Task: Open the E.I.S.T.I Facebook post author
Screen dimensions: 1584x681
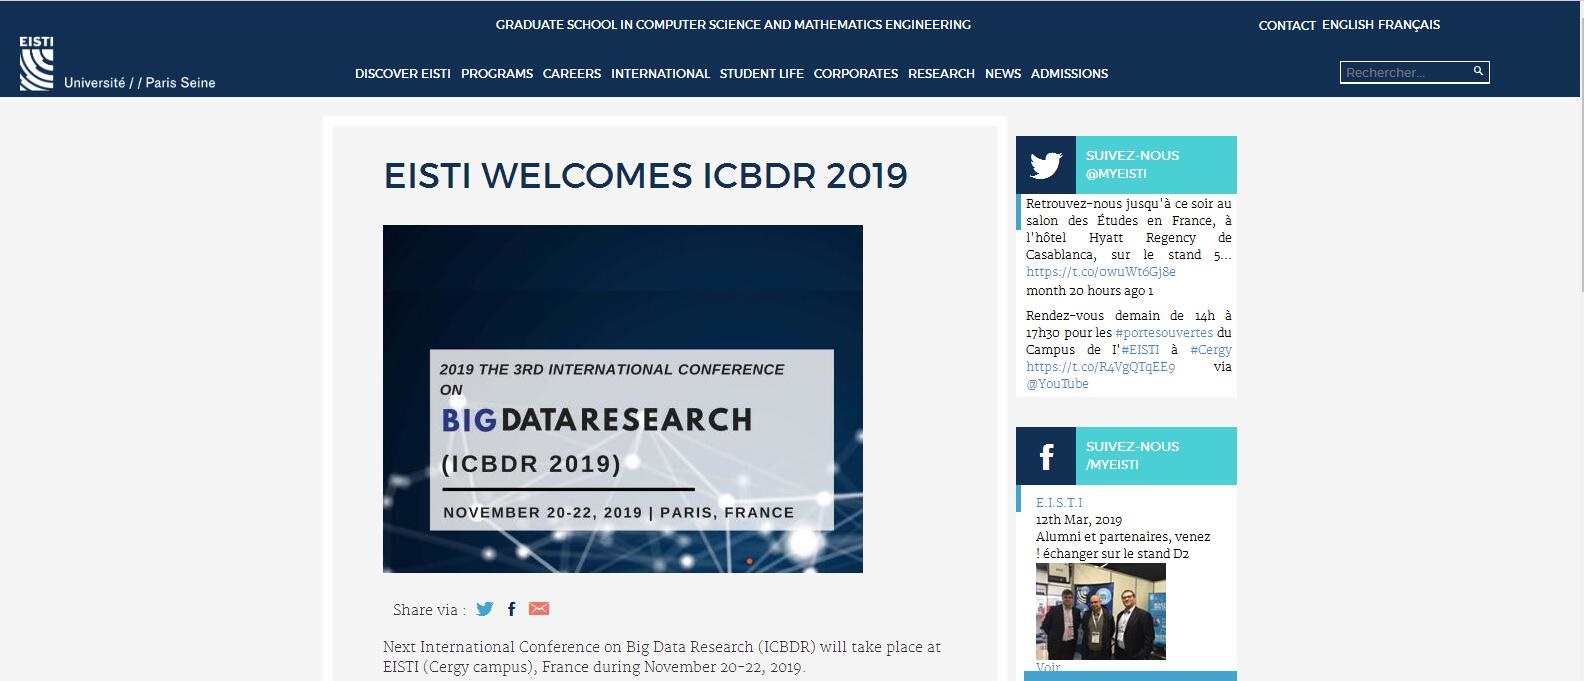Action: [x=1059, y=503]
